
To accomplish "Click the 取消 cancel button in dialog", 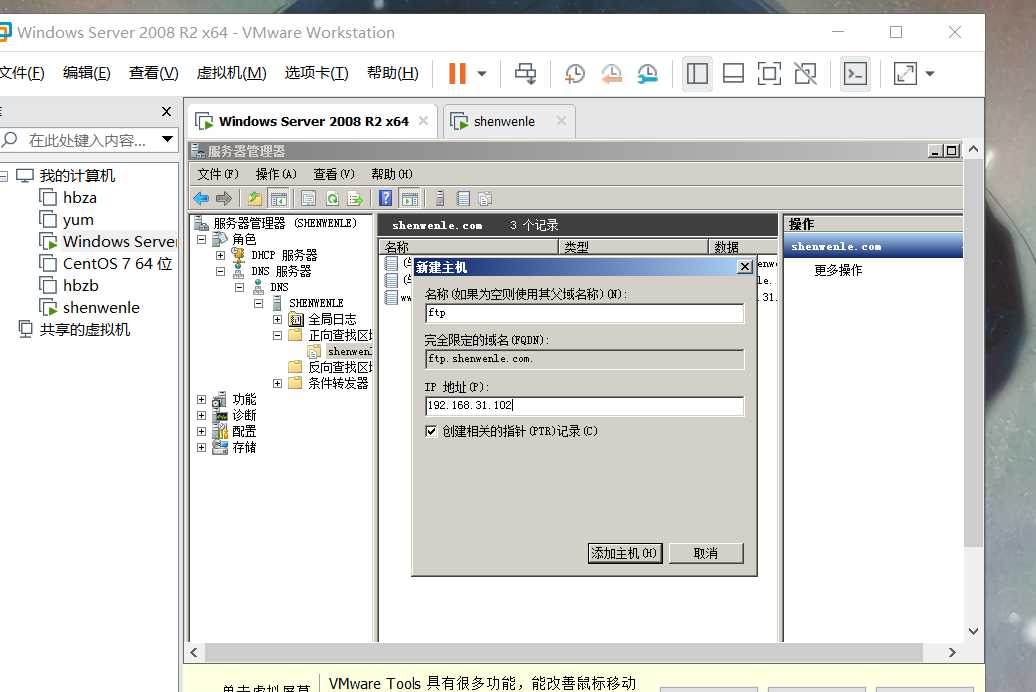I will [x=706, y=553].
